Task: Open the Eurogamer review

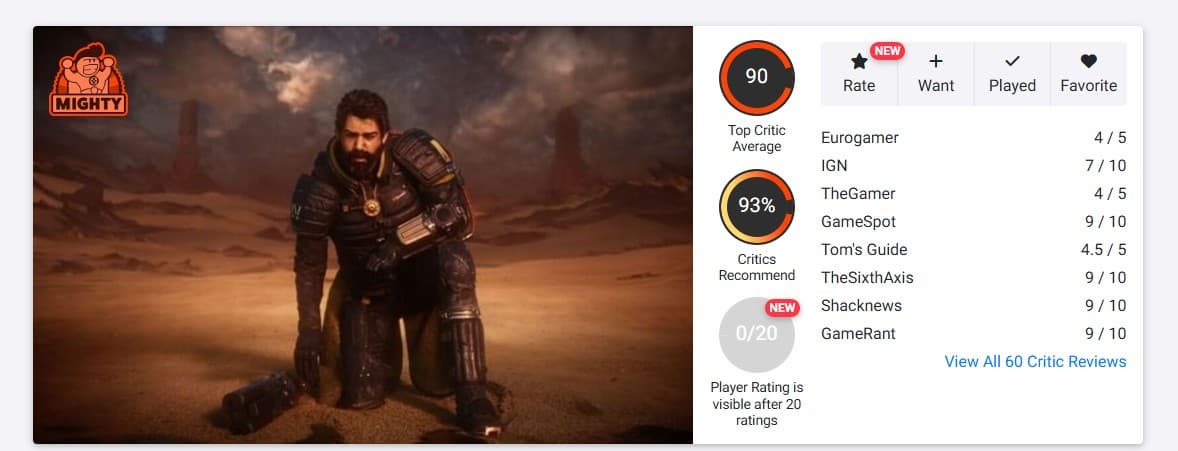Action: tap(974, 138)
